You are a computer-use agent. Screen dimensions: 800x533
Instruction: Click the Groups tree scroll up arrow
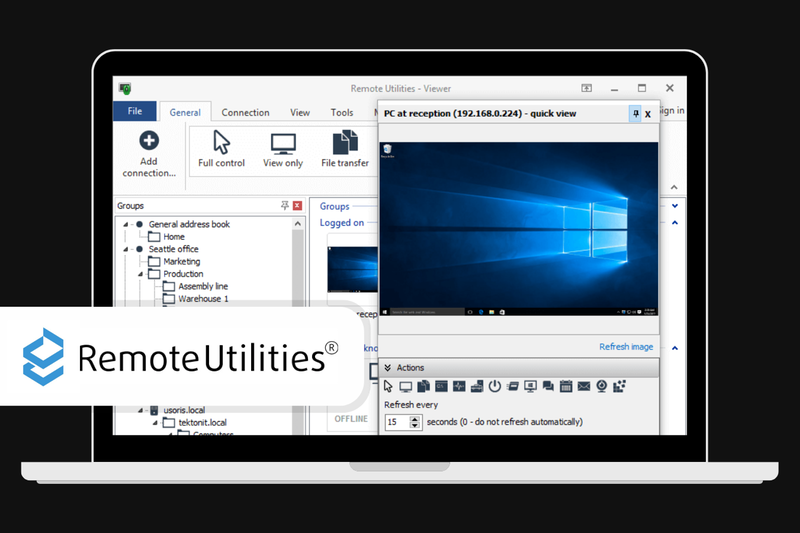(x=298, y=224)
